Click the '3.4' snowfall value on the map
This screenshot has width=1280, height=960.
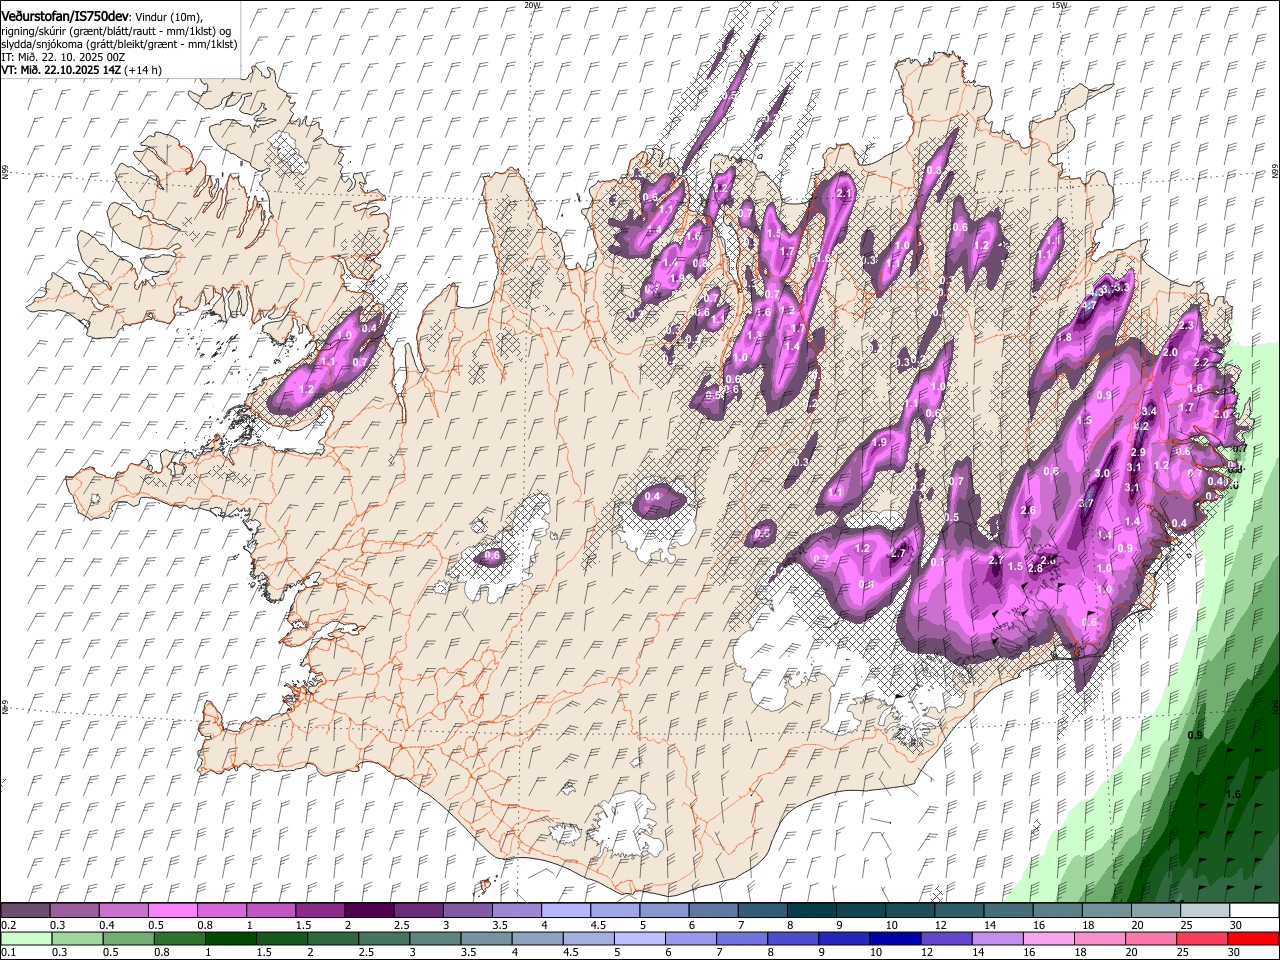pyautogui.click(x=1149, y=411)
